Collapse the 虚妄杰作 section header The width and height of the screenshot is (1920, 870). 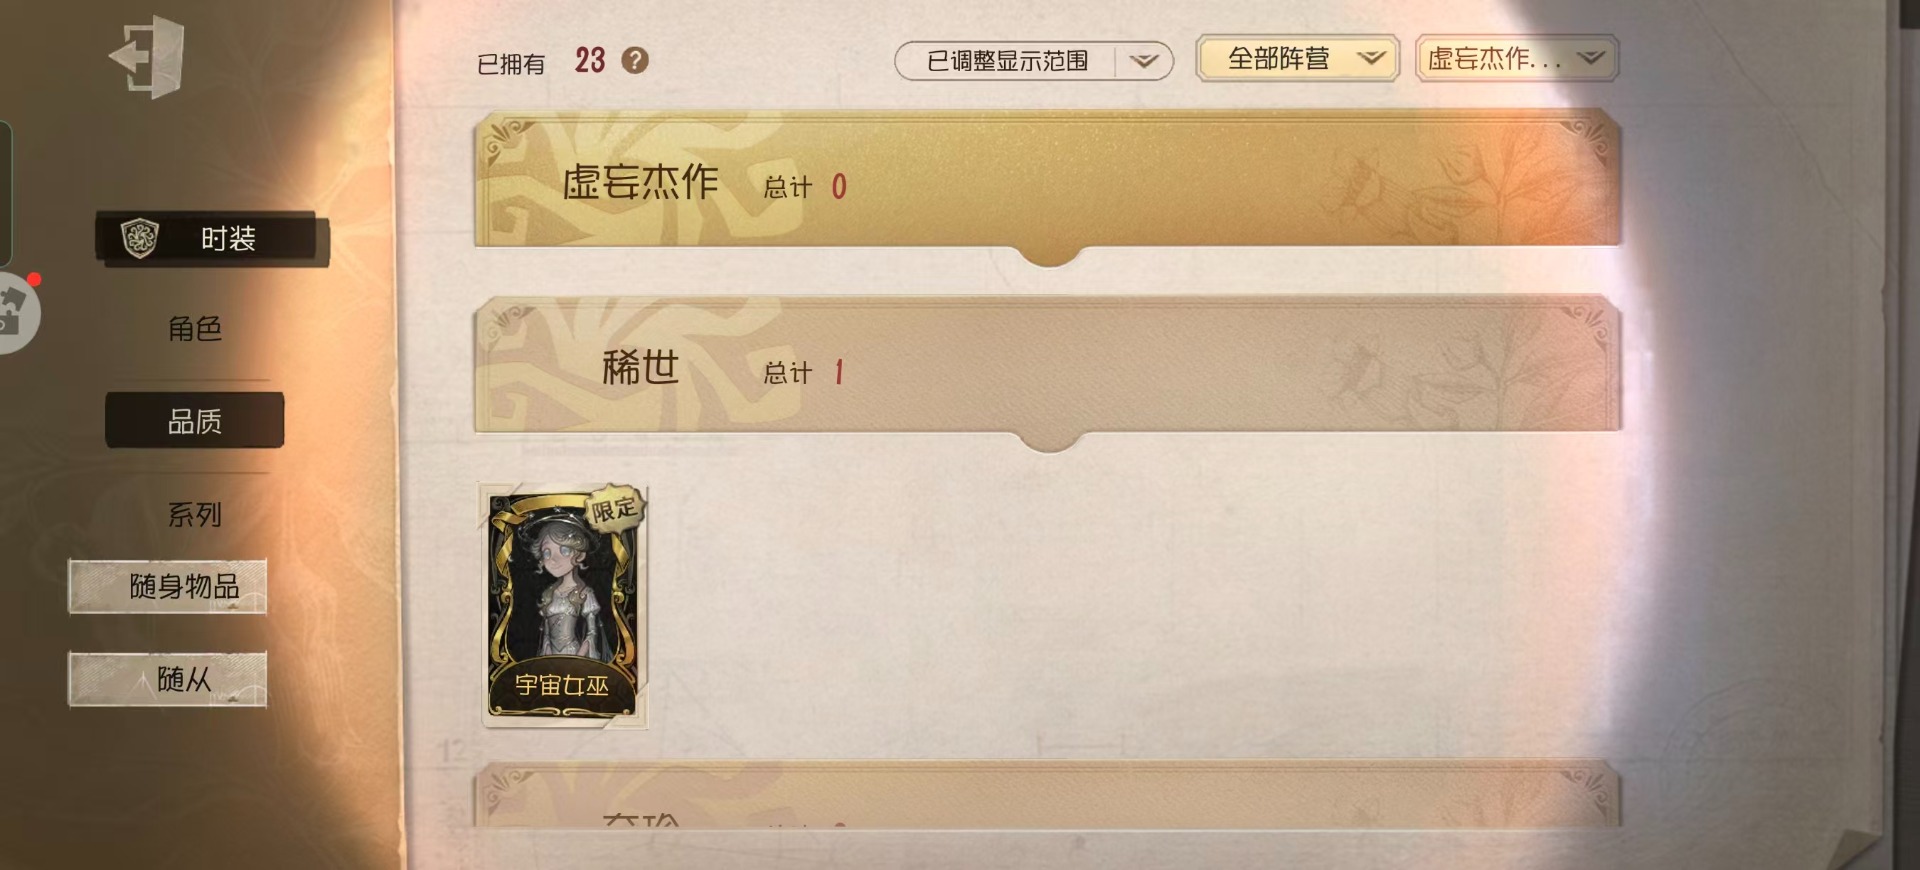[x=1047, y=180]
